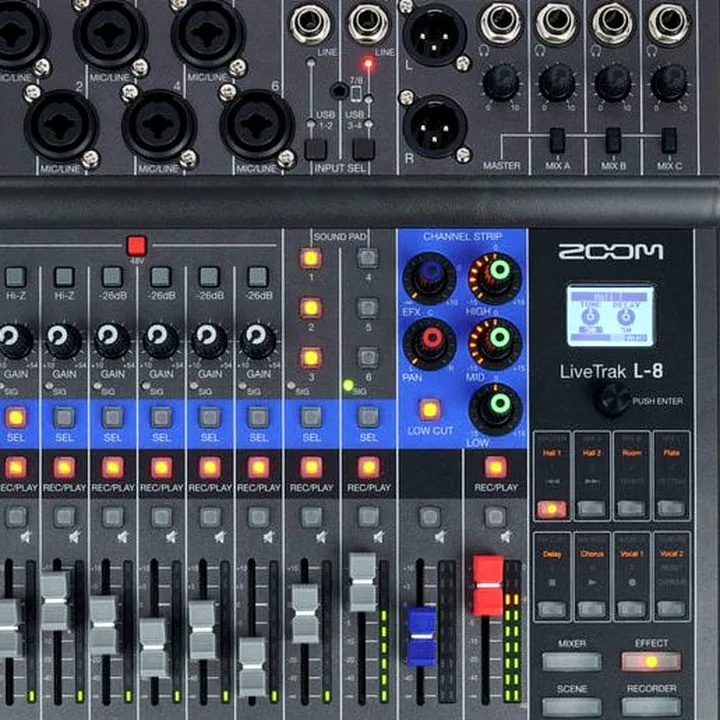Grab the red master fader
Viewport: 720px width, 720px height.
(x=488, y=586)
